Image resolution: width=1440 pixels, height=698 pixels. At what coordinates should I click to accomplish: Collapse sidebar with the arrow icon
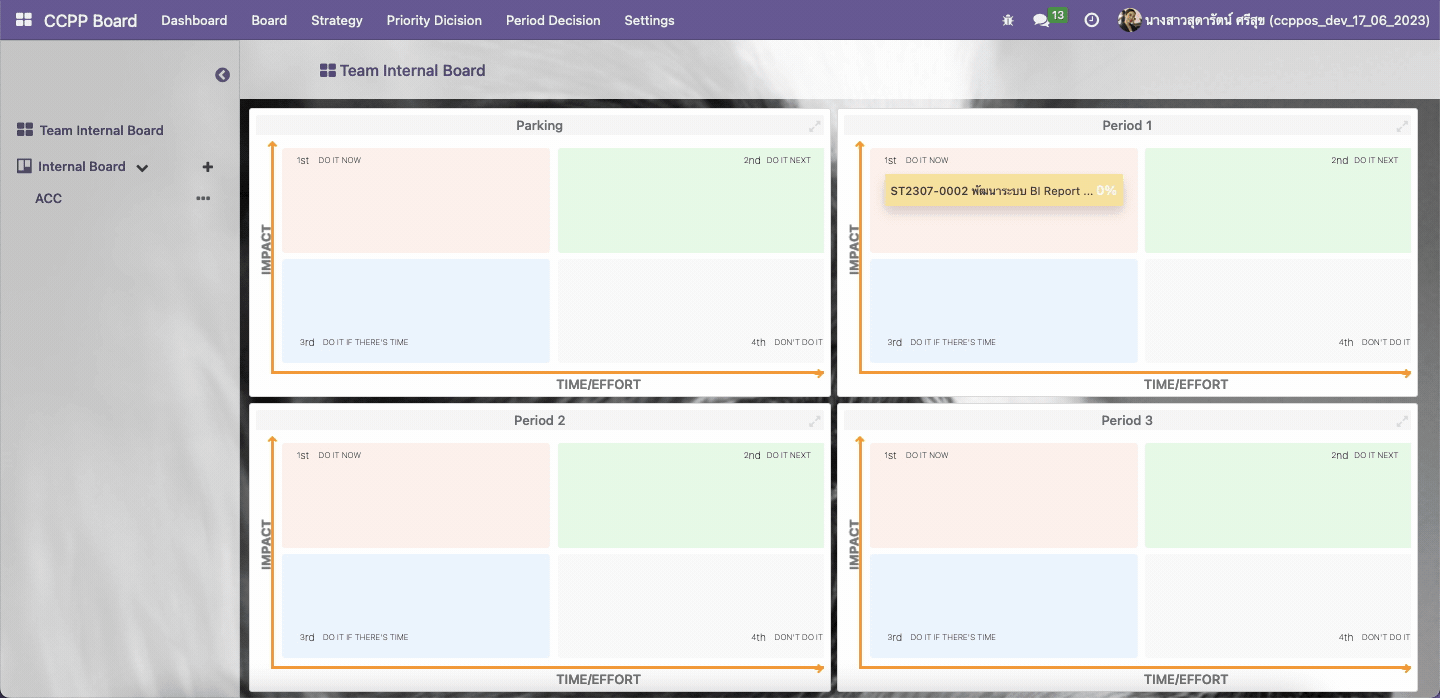[x=223, y=75]
